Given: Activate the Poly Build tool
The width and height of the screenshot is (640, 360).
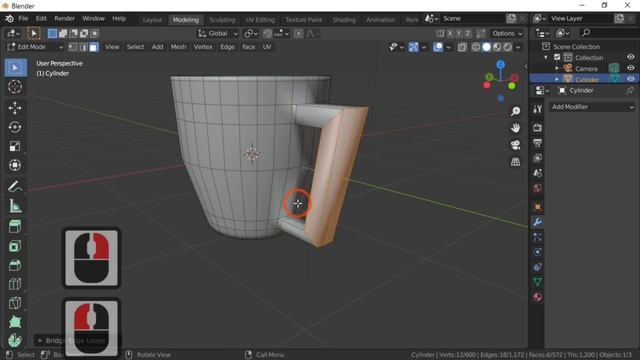Looking at the screenshot, I should [15, 322].
